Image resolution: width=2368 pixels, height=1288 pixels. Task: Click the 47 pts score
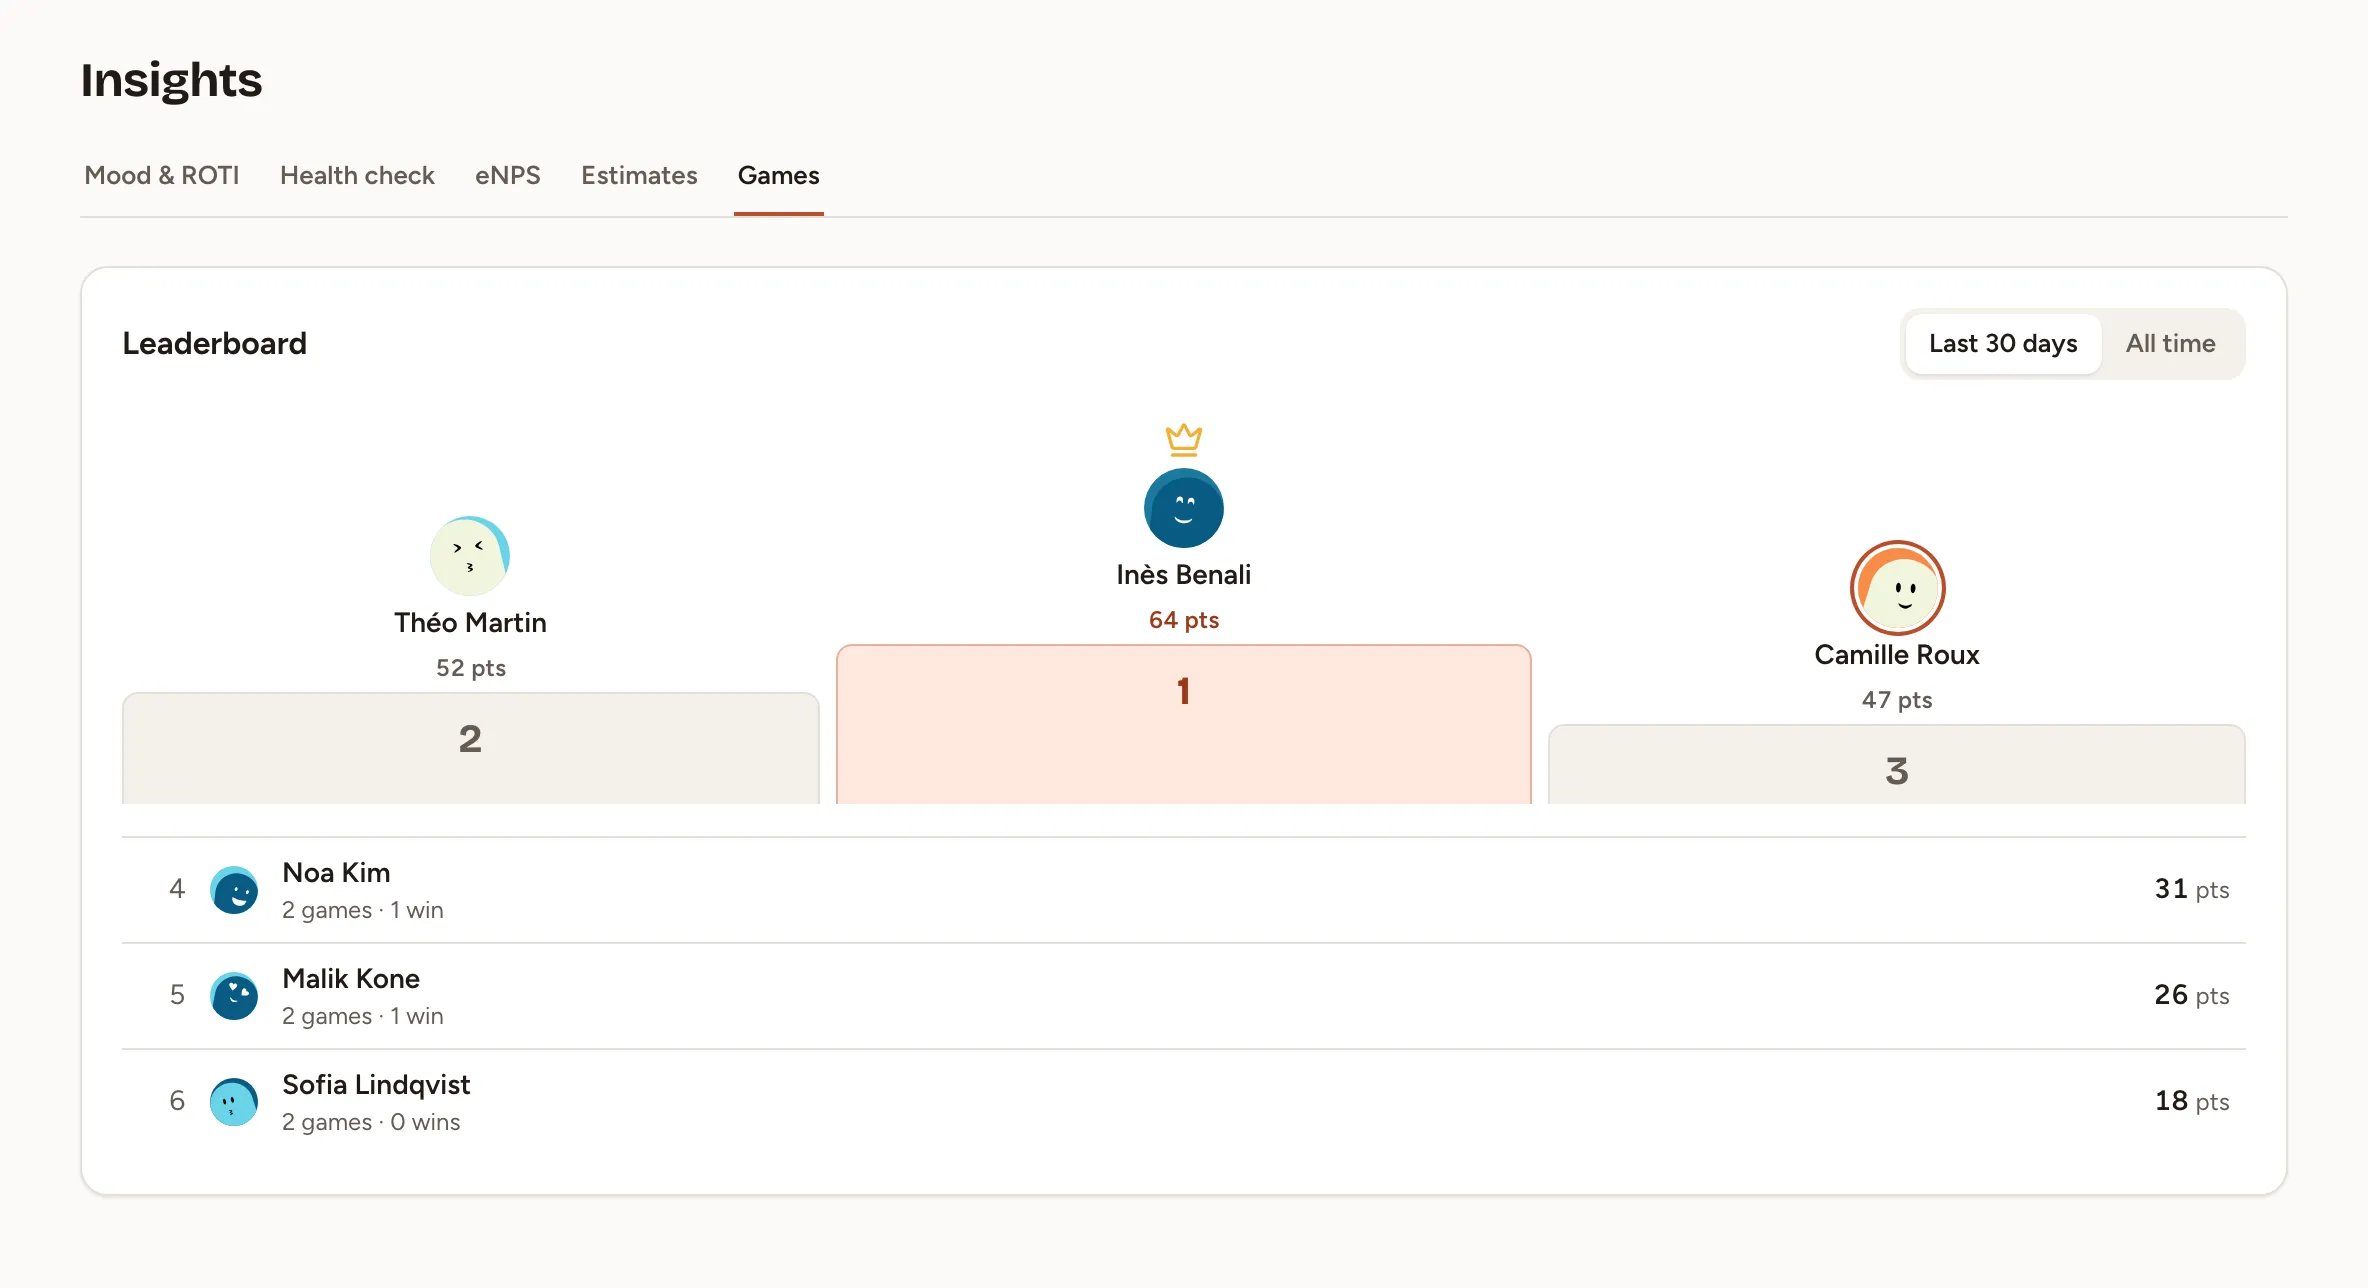tap(1897, 700)
